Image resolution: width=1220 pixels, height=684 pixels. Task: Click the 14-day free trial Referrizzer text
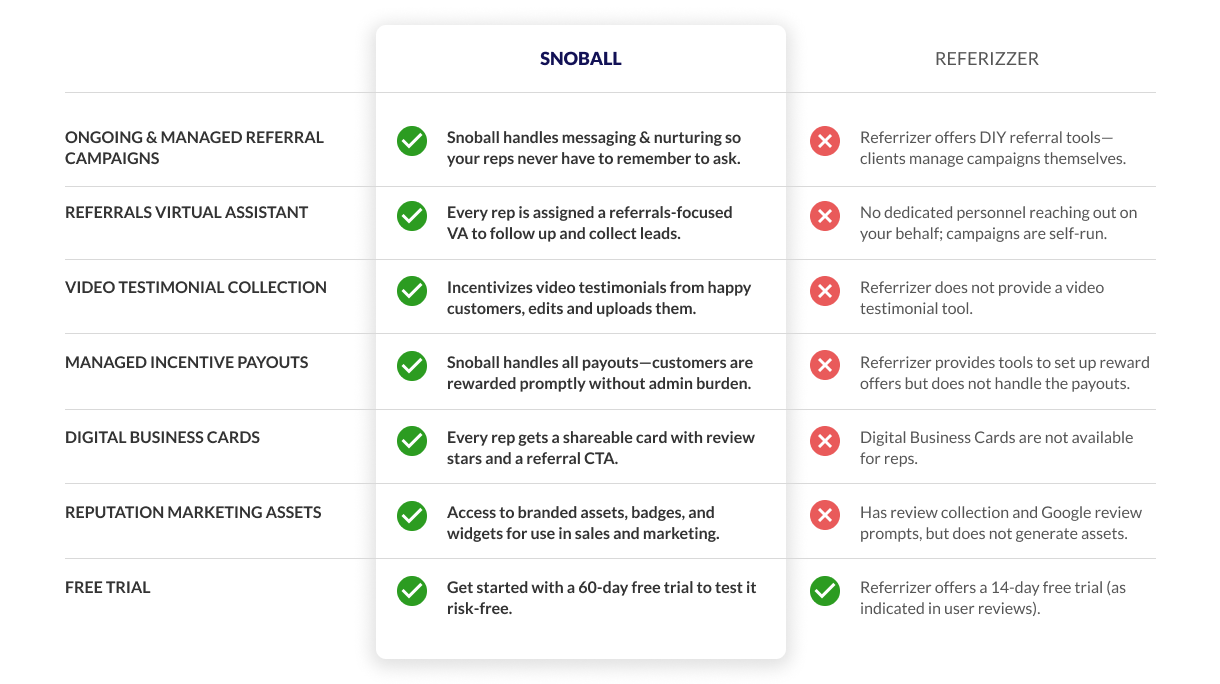[x=993, y=598]
